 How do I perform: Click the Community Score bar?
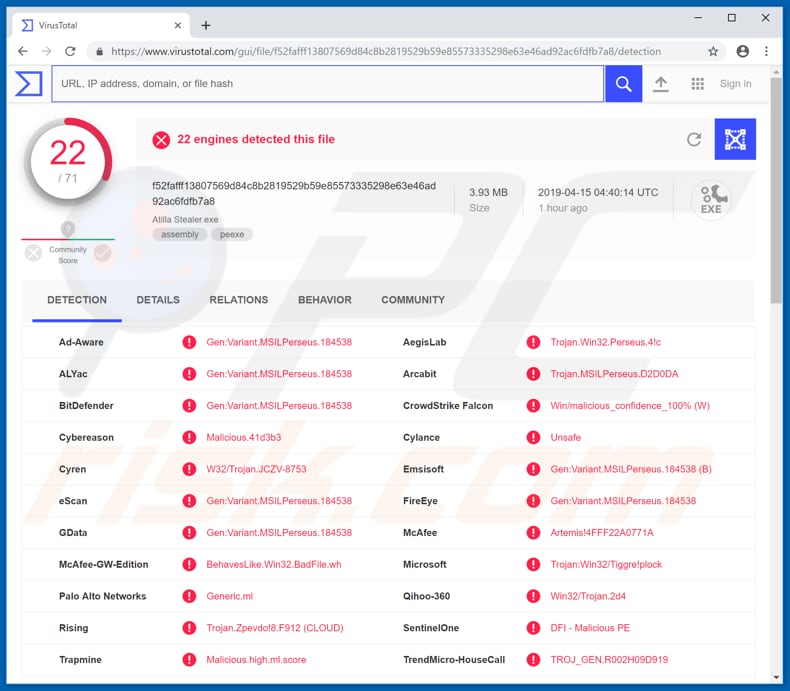(x=68, y=240)
